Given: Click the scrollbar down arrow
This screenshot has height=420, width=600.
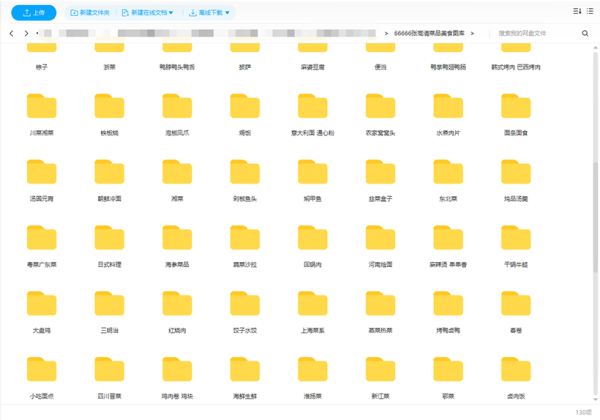Looking at the screenshot, I should [x=595, y=399].
